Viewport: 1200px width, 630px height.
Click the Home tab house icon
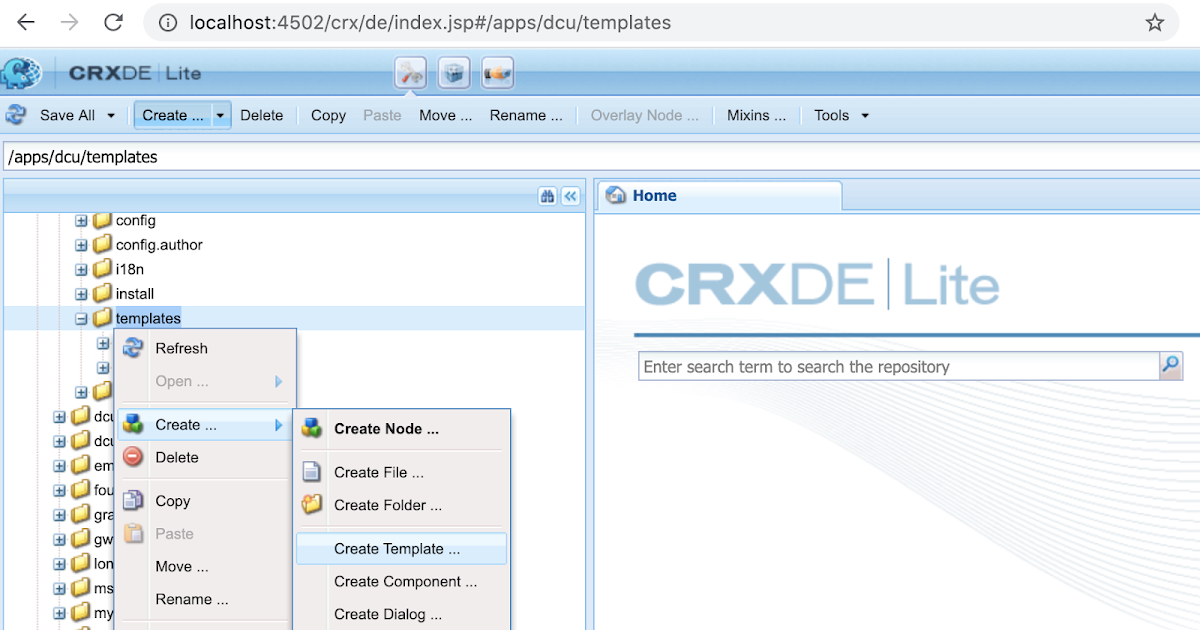pos(617,196)
